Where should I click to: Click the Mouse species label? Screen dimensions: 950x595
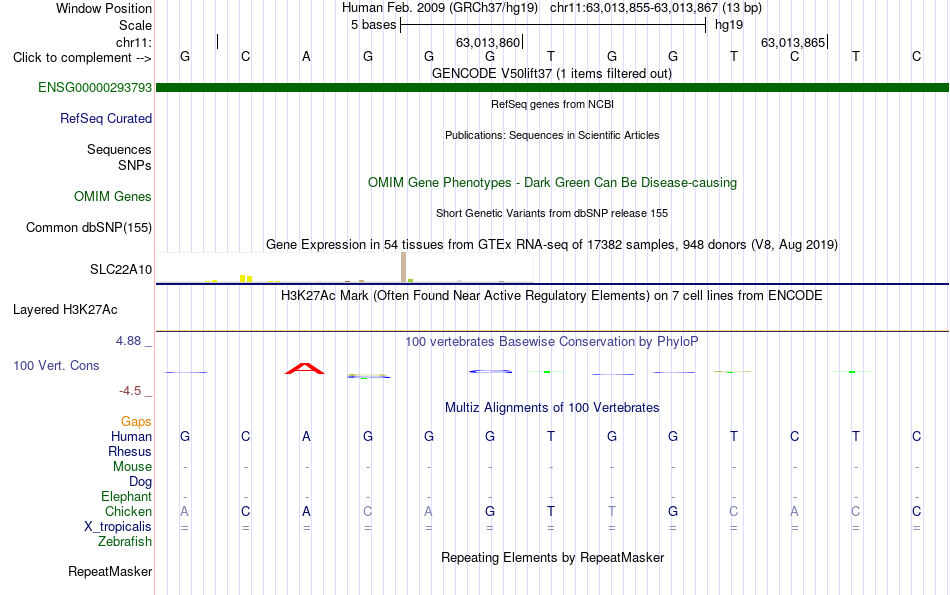point(132,467)
